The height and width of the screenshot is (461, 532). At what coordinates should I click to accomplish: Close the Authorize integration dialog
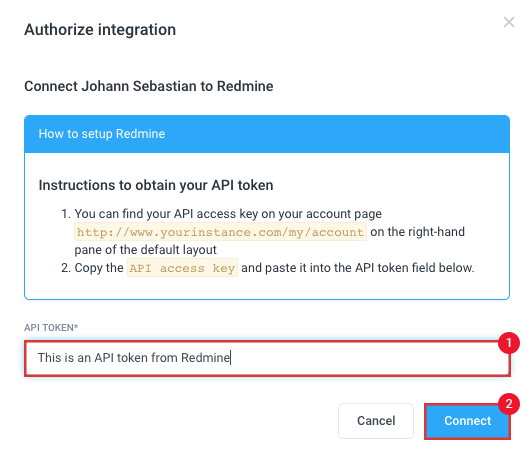509,22
